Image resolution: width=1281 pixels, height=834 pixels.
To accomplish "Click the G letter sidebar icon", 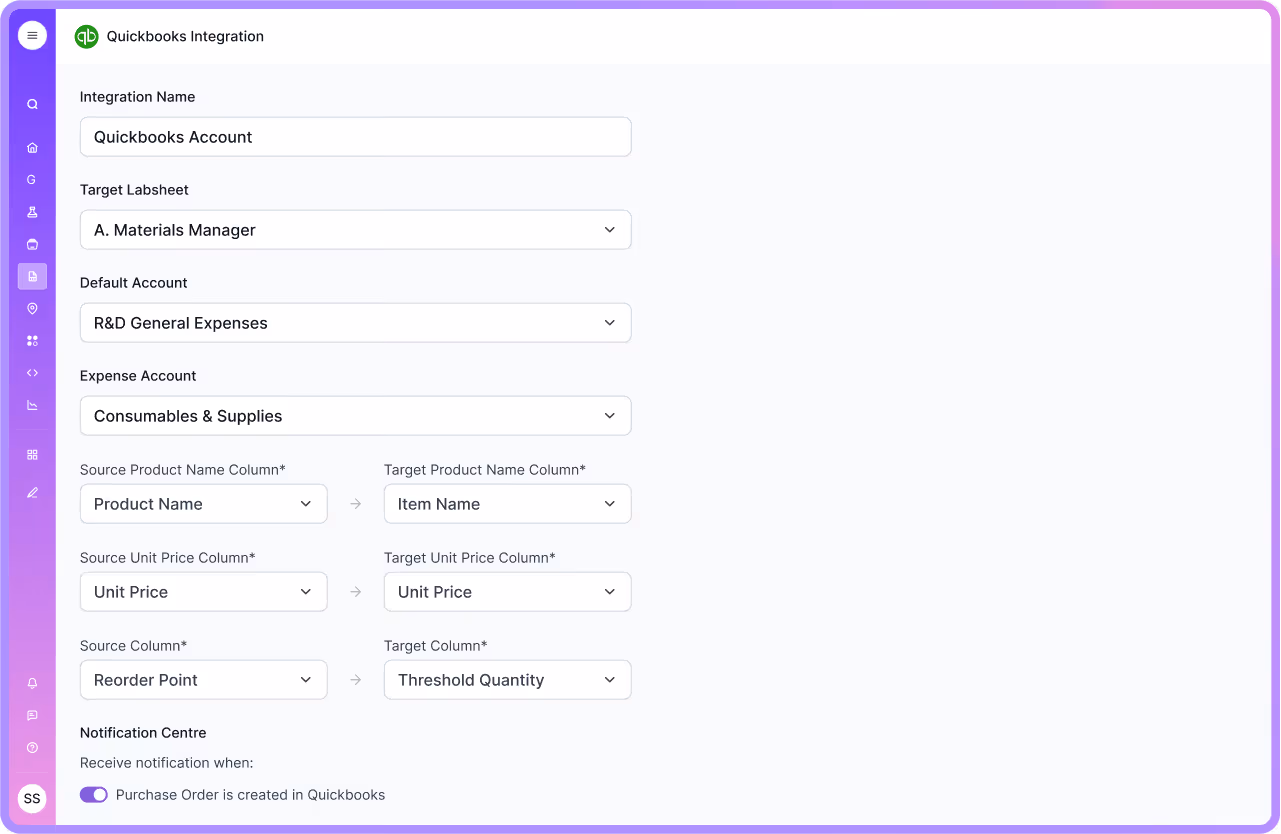I will coord(32,180).
